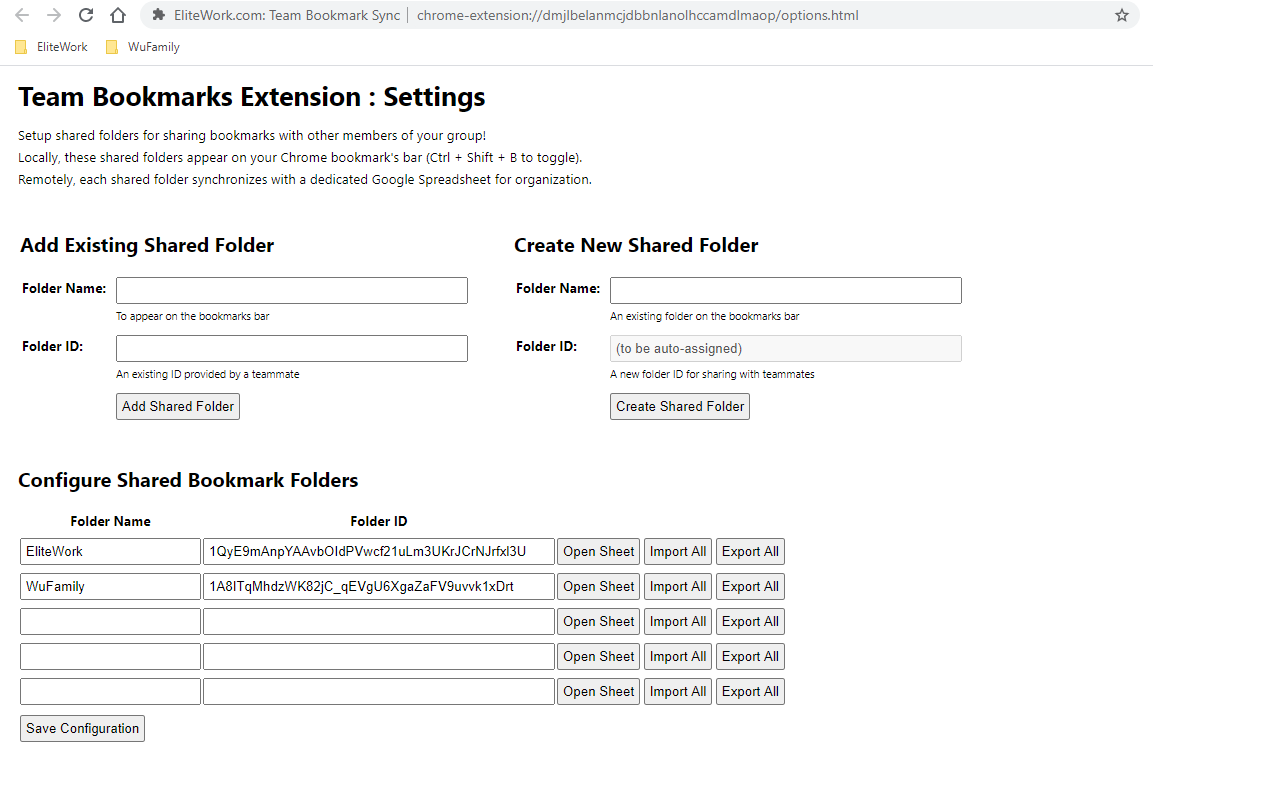Viewport: 1280px width, 800px height.
Task: Edit the WuFamily folder name field
Action: (110, 586)
